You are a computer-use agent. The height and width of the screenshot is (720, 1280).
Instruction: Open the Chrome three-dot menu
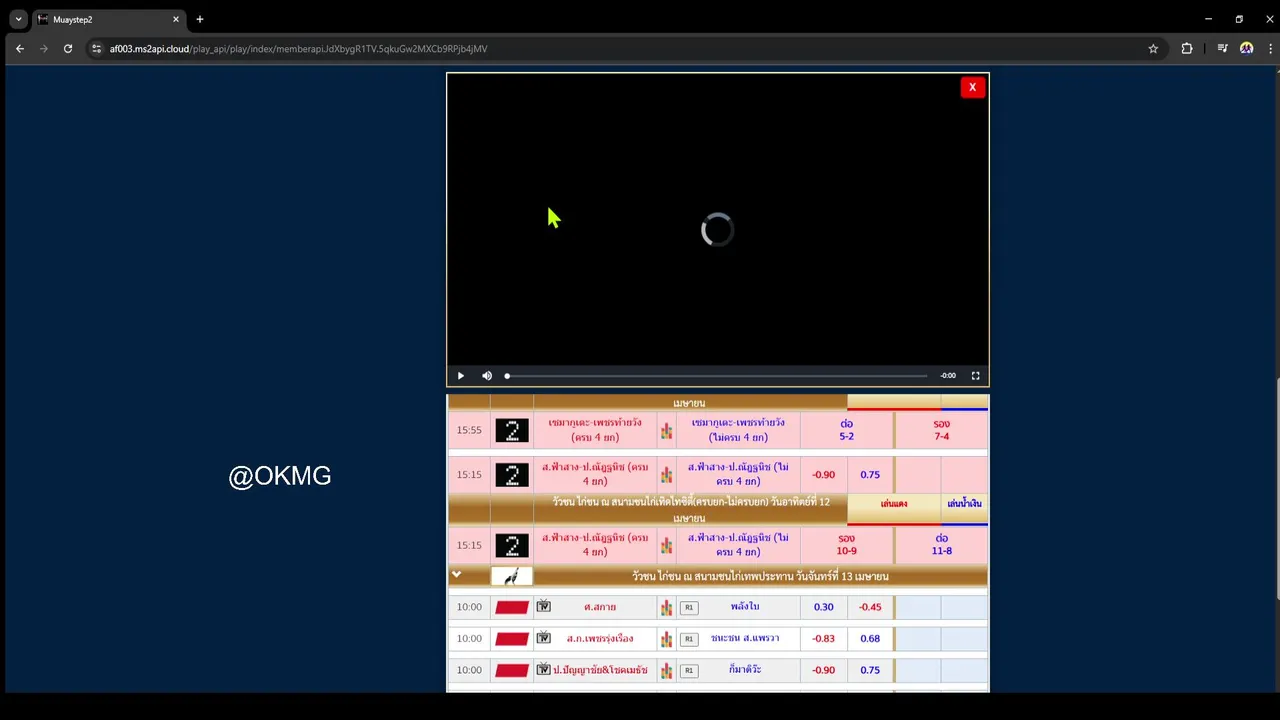pos(1269,48)
